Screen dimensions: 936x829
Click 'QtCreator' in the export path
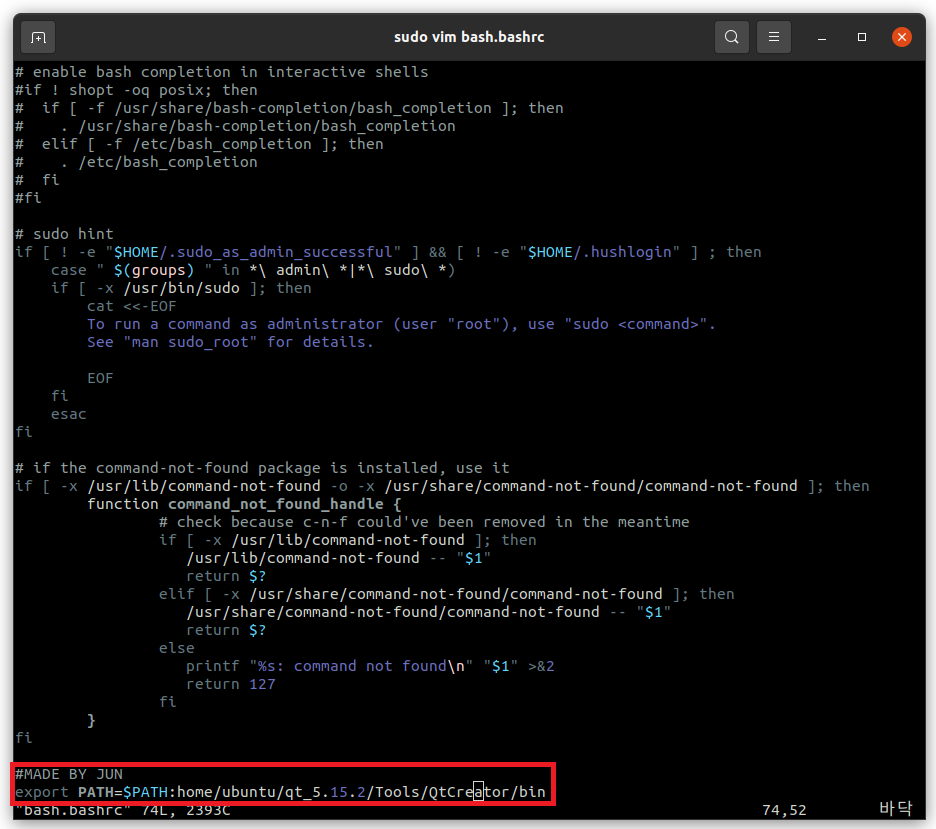(469, 793)
